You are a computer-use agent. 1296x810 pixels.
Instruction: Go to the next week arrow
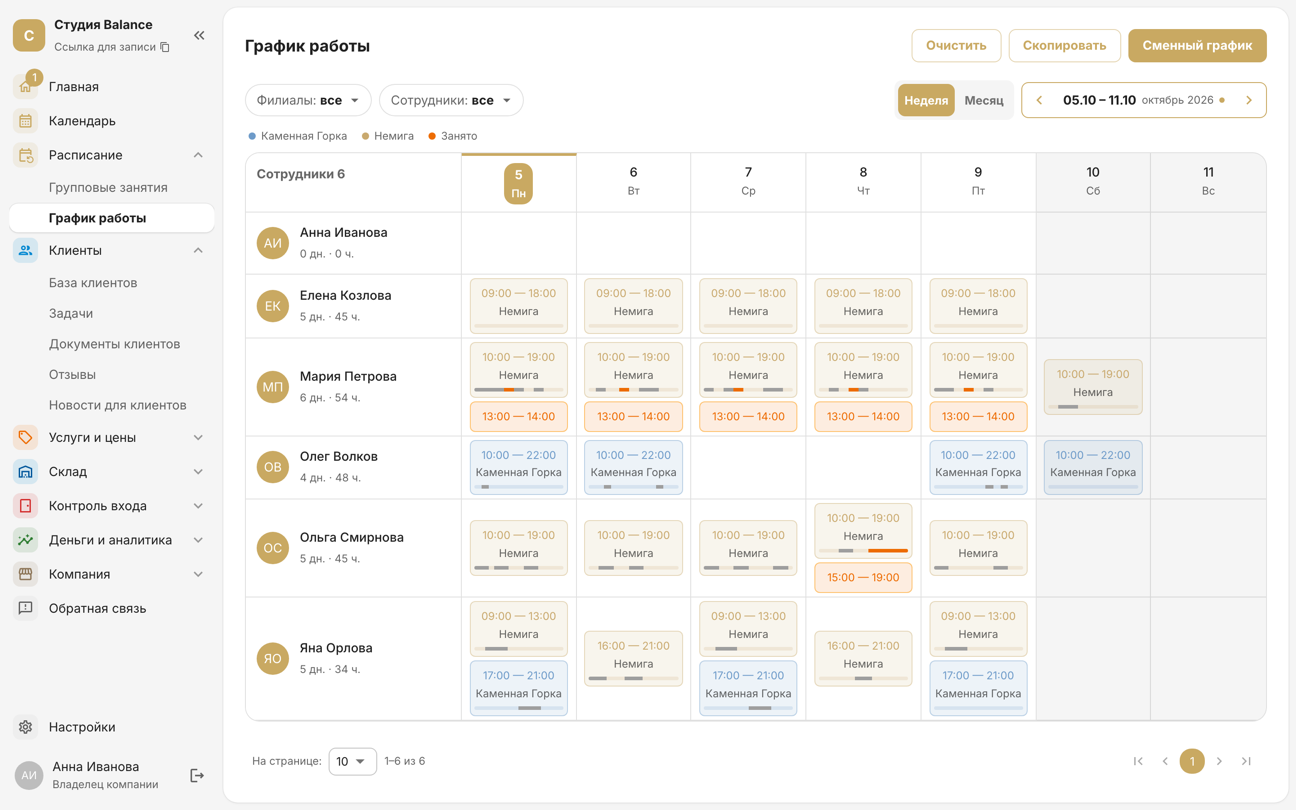[x=1249, y=100]
